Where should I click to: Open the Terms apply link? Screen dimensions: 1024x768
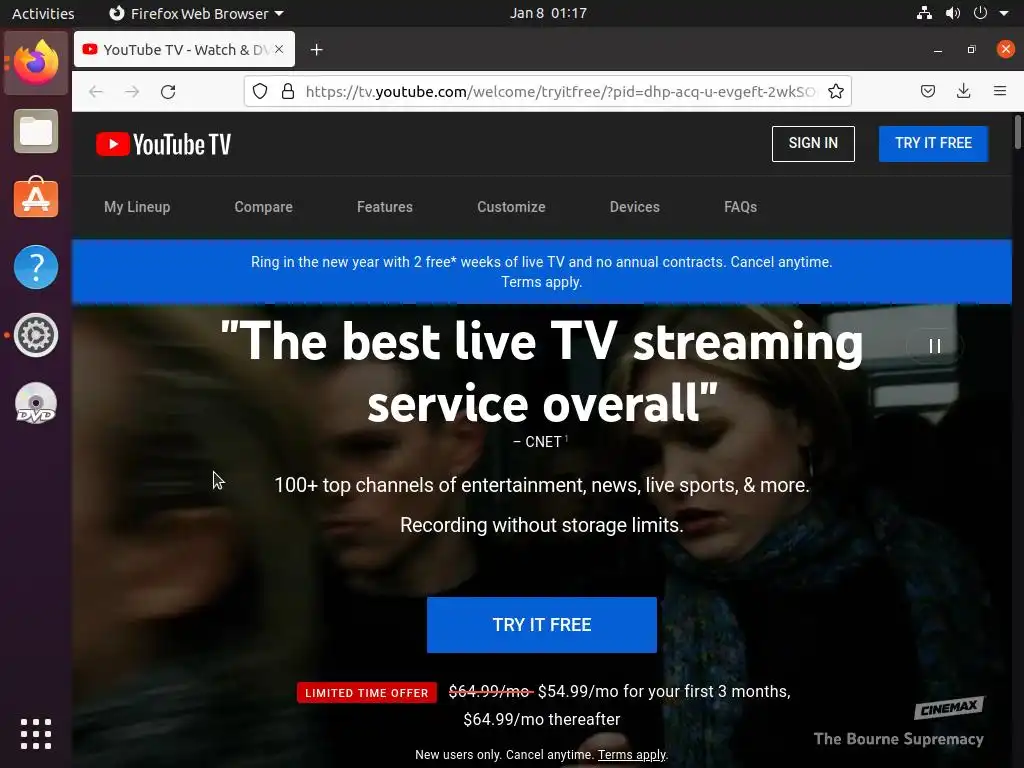[632, 755]
